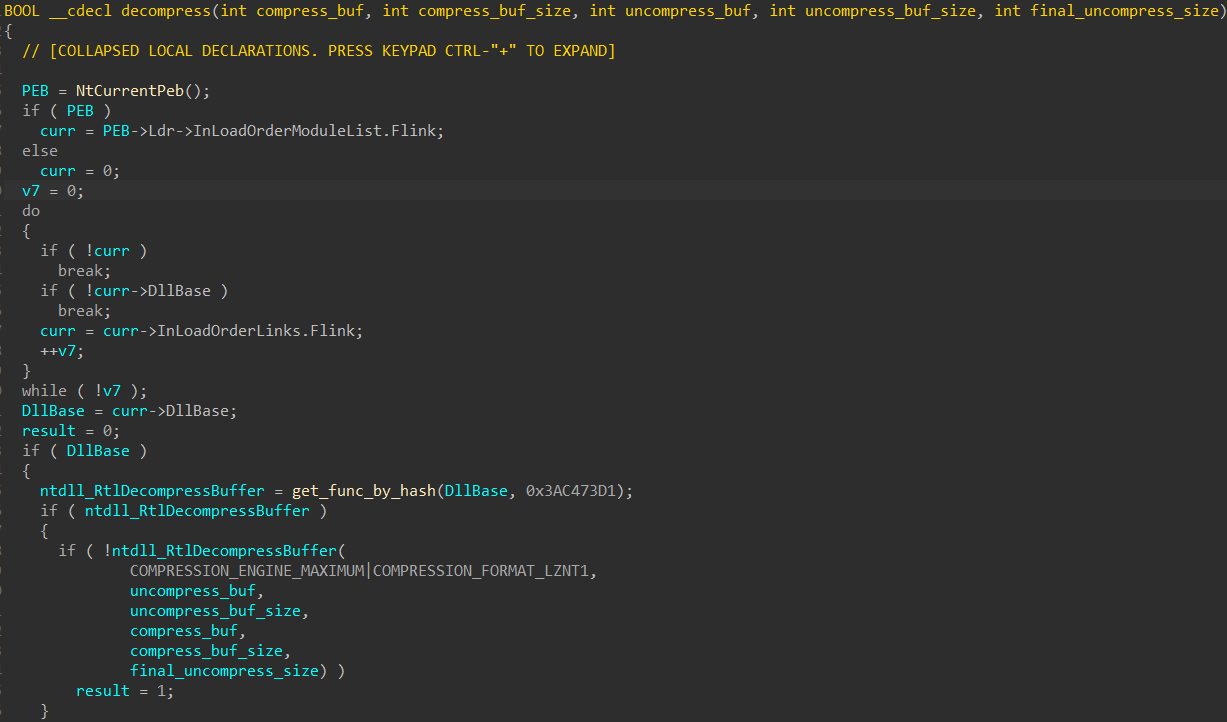Screen dimensions: 1227x722
Task: Click the get_func_by_hash function call
Action: 367,490
